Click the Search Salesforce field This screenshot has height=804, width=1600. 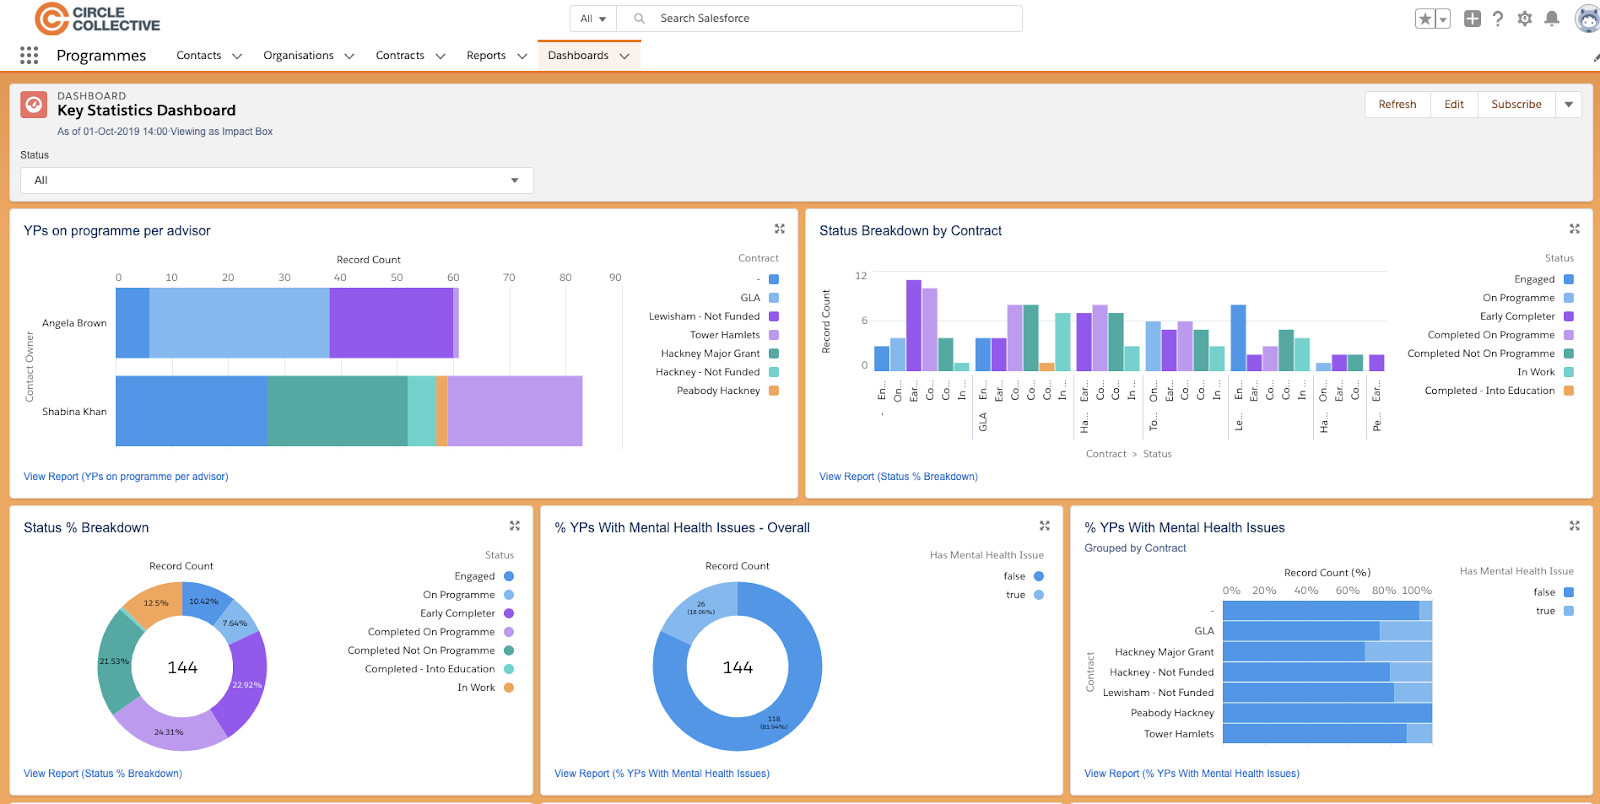[x=820, y=18]
